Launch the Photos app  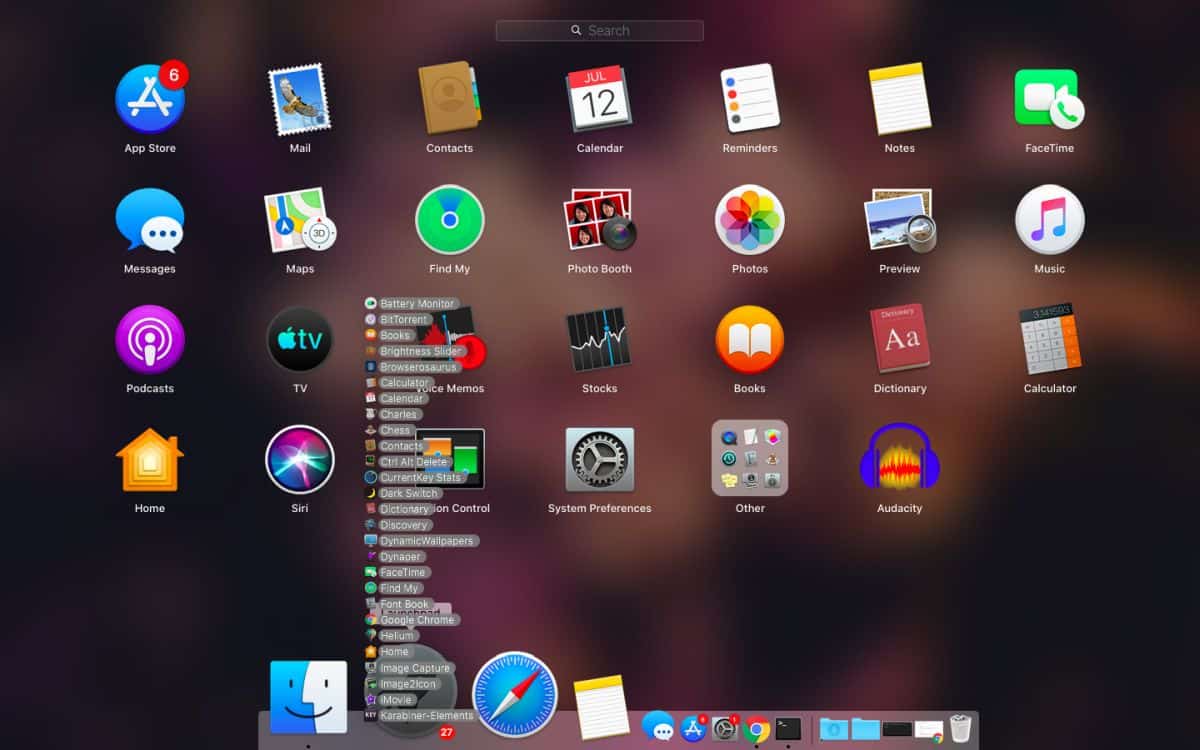point(750,220)
